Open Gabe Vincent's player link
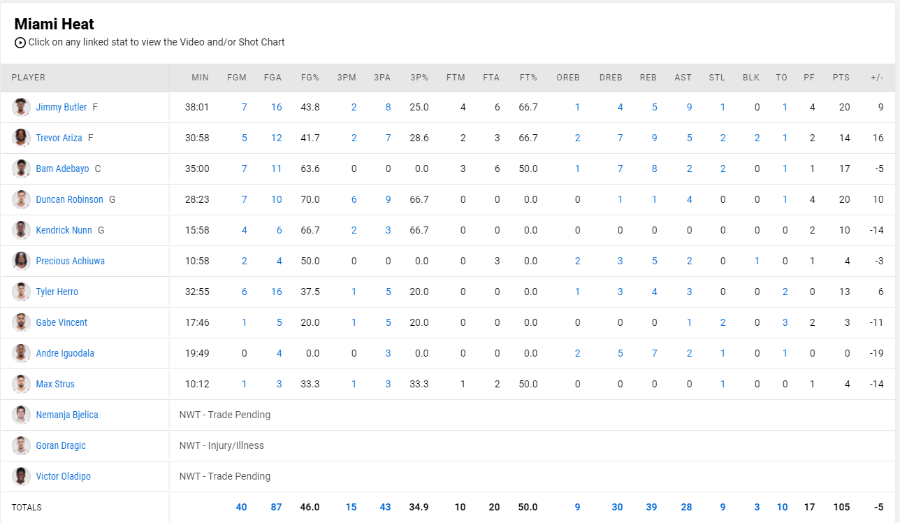The height and width of the screenshot is (523, 900). (x=61, y=322)
